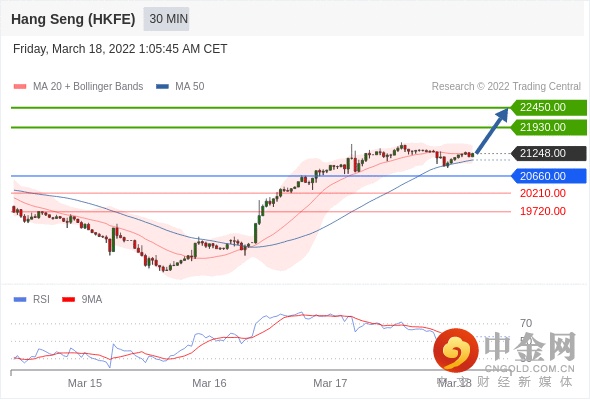Click the 20210.00 red support label
Image resolution: width=590 pixels, height=400 pixels.
[543, 193]
